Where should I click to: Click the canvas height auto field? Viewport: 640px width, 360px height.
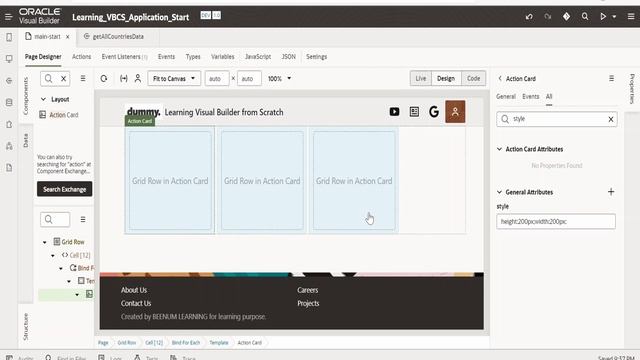[249, 78]
